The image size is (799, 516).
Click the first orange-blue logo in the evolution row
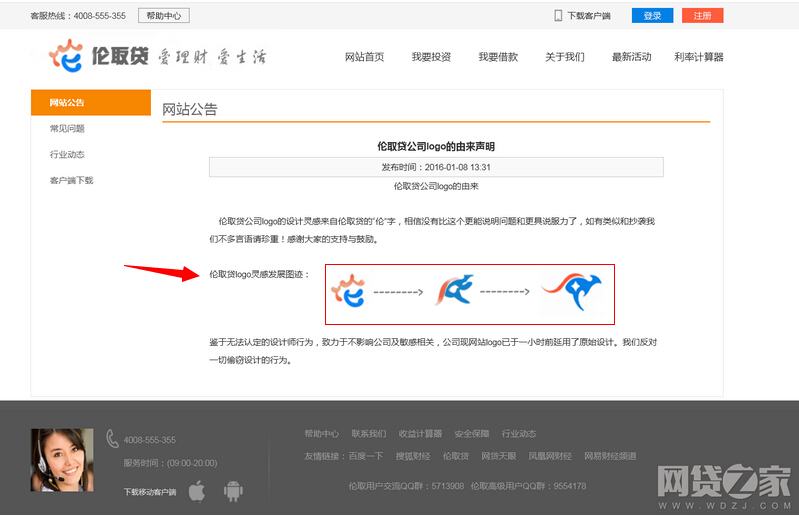[348, 291]
